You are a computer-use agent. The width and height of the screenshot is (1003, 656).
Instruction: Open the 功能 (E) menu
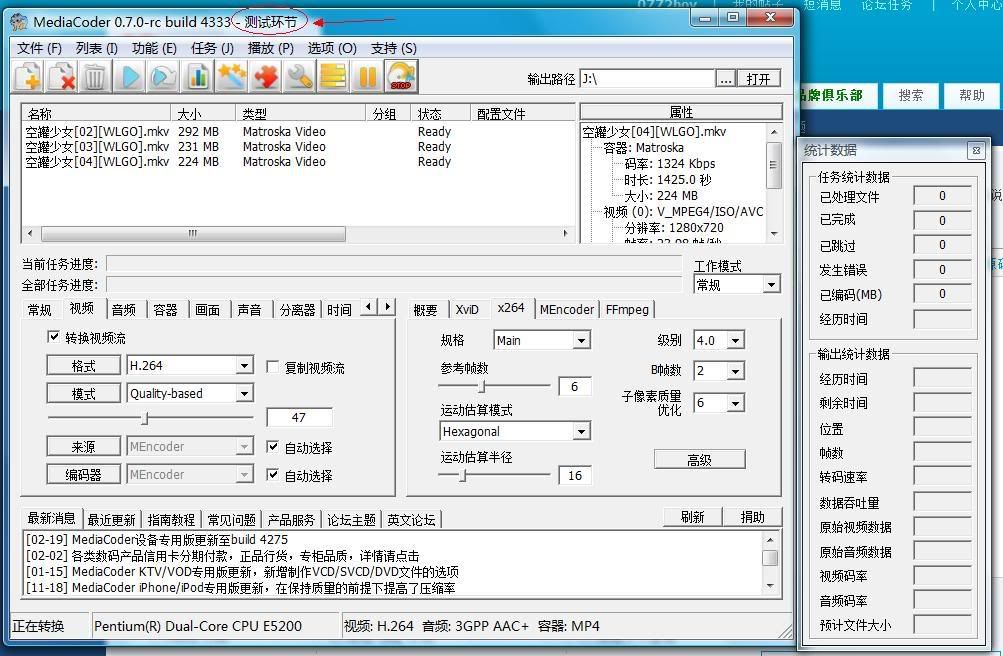(x=154, y=48)
